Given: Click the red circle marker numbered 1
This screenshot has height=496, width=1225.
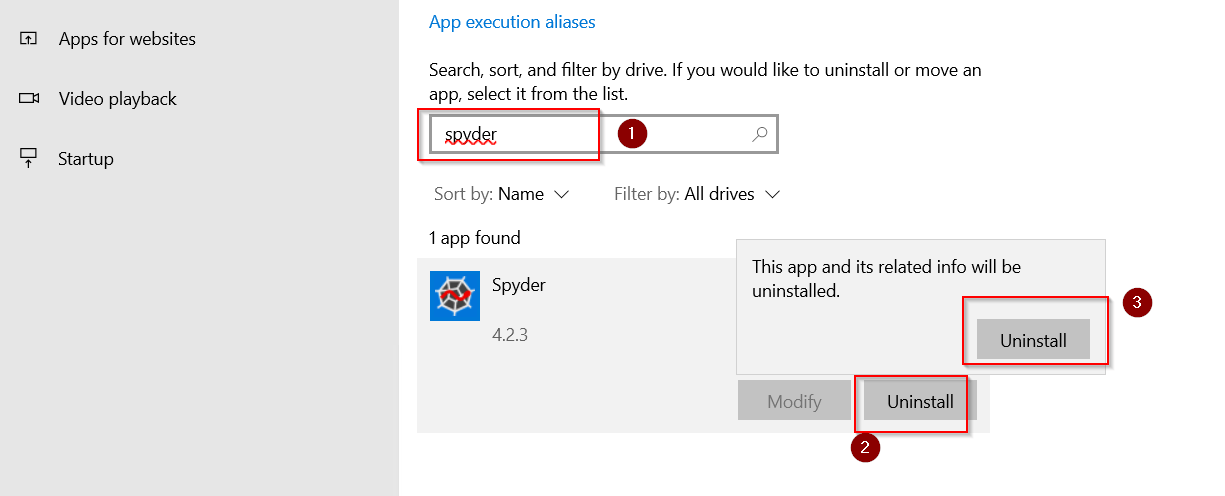Looking at the screenshot, I should tap(632, 134).
